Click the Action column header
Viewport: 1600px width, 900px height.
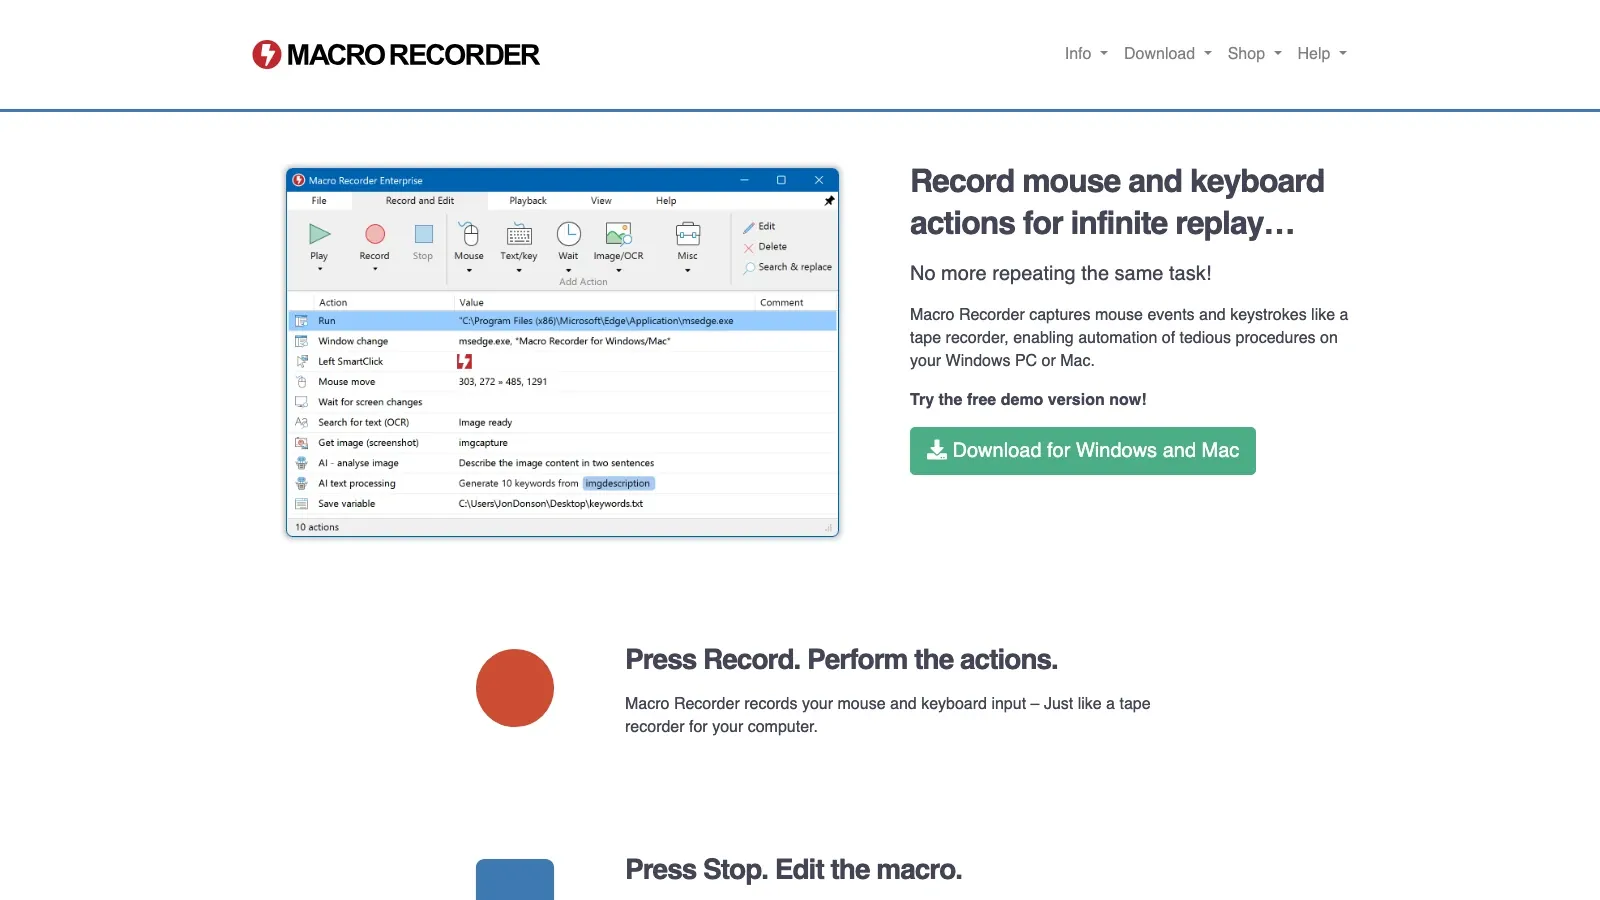coord(333,302)
